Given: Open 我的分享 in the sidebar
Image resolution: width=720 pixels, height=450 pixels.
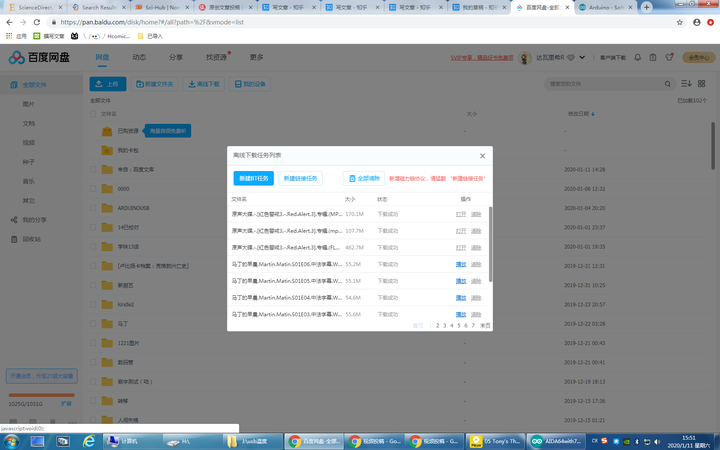Looking at the screenshot, I should (x=34, y=220).
